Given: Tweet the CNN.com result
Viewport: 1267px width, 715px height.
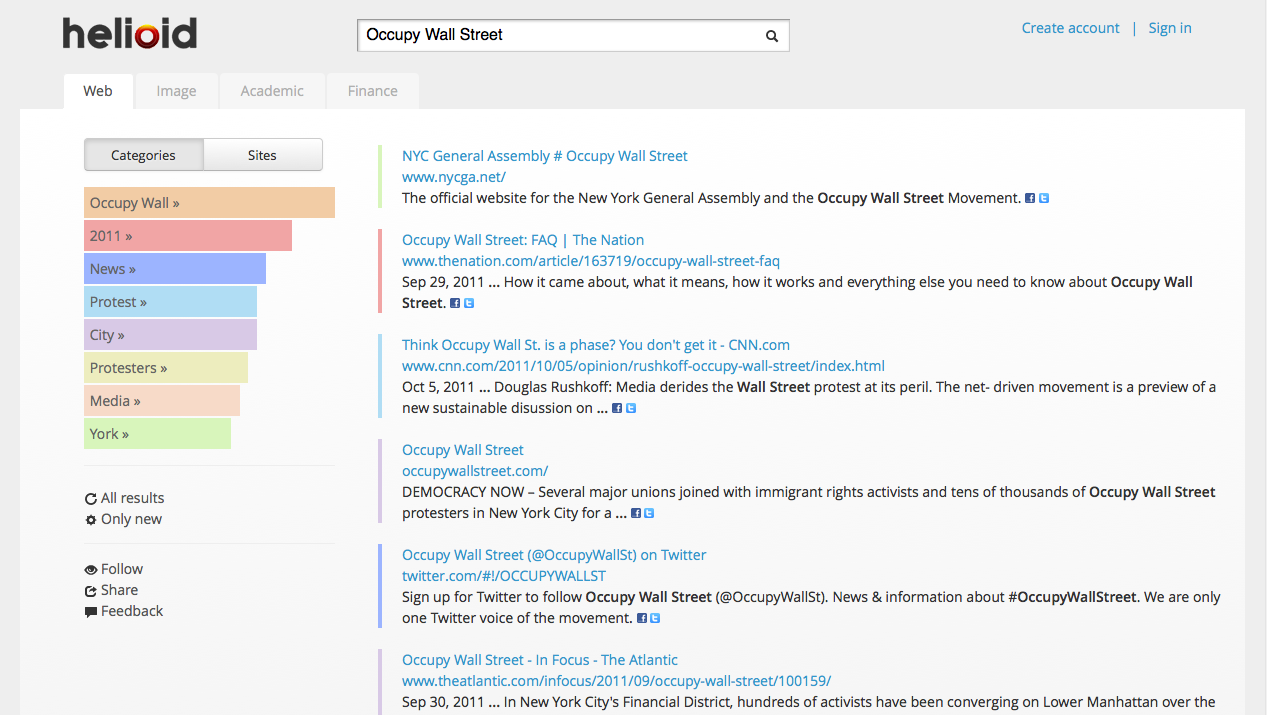Looking at the screenshot, I should [x=631, y=408].
